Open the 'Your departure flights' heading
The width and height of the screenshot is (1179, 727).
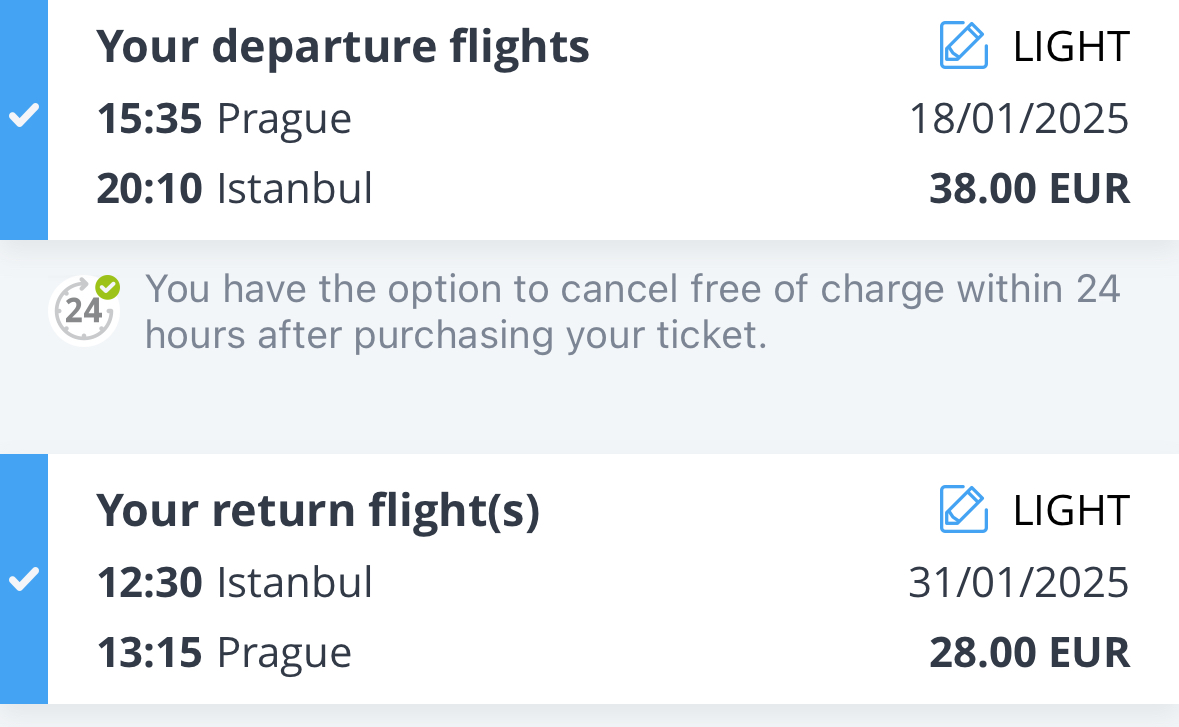pyautogui.click(x=343, y=47)
